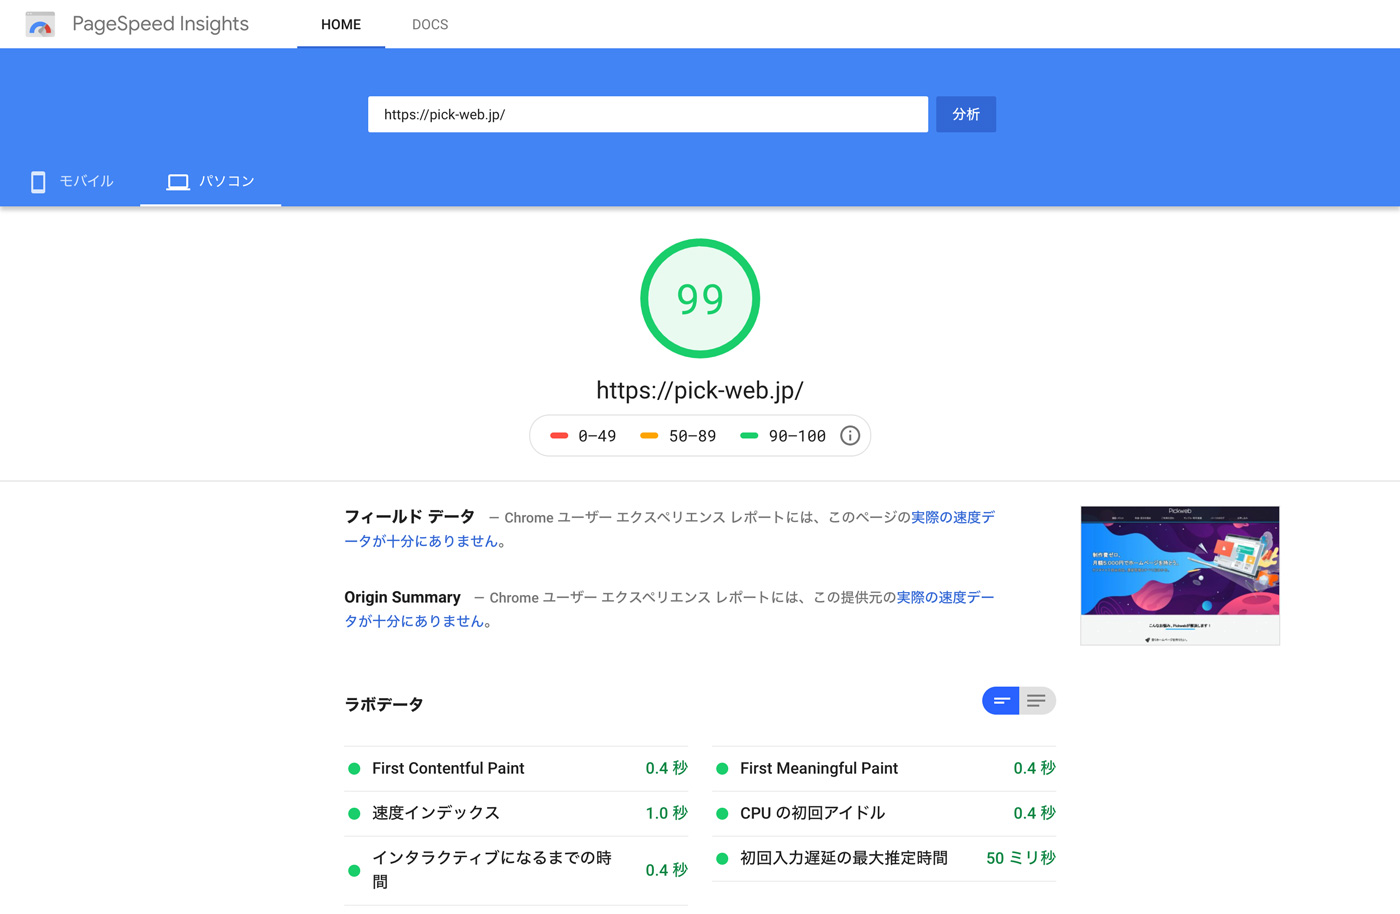Click the First Meaningful Paint metric

coord(884,768)
